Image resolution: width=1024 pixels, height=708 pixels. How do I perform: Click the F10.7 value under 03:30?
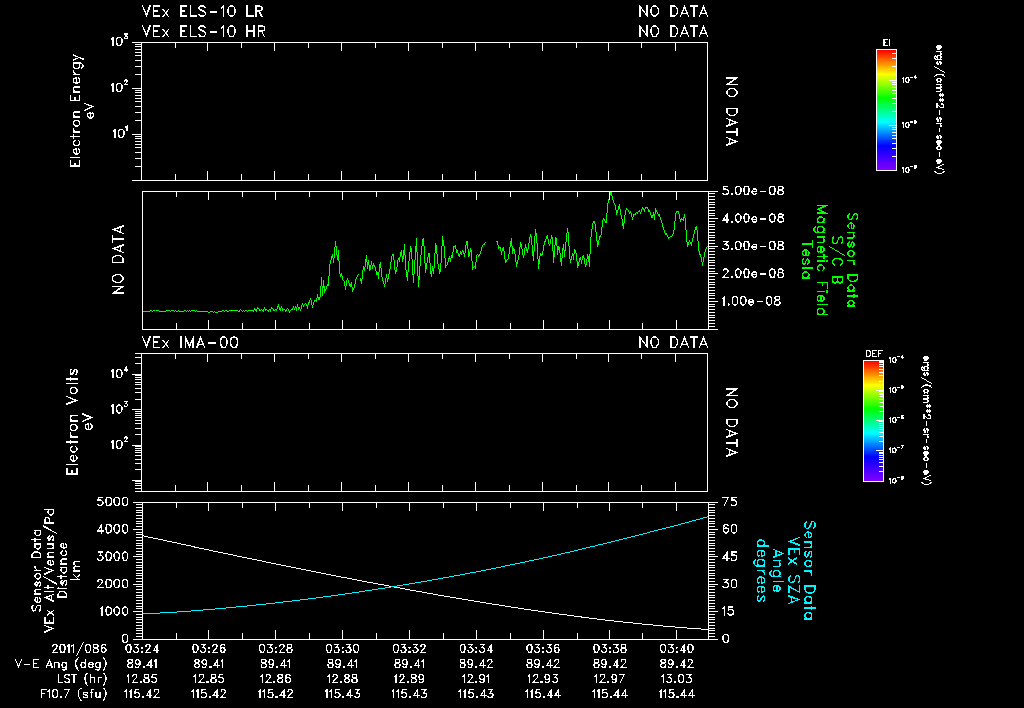(x=342, y=694)
